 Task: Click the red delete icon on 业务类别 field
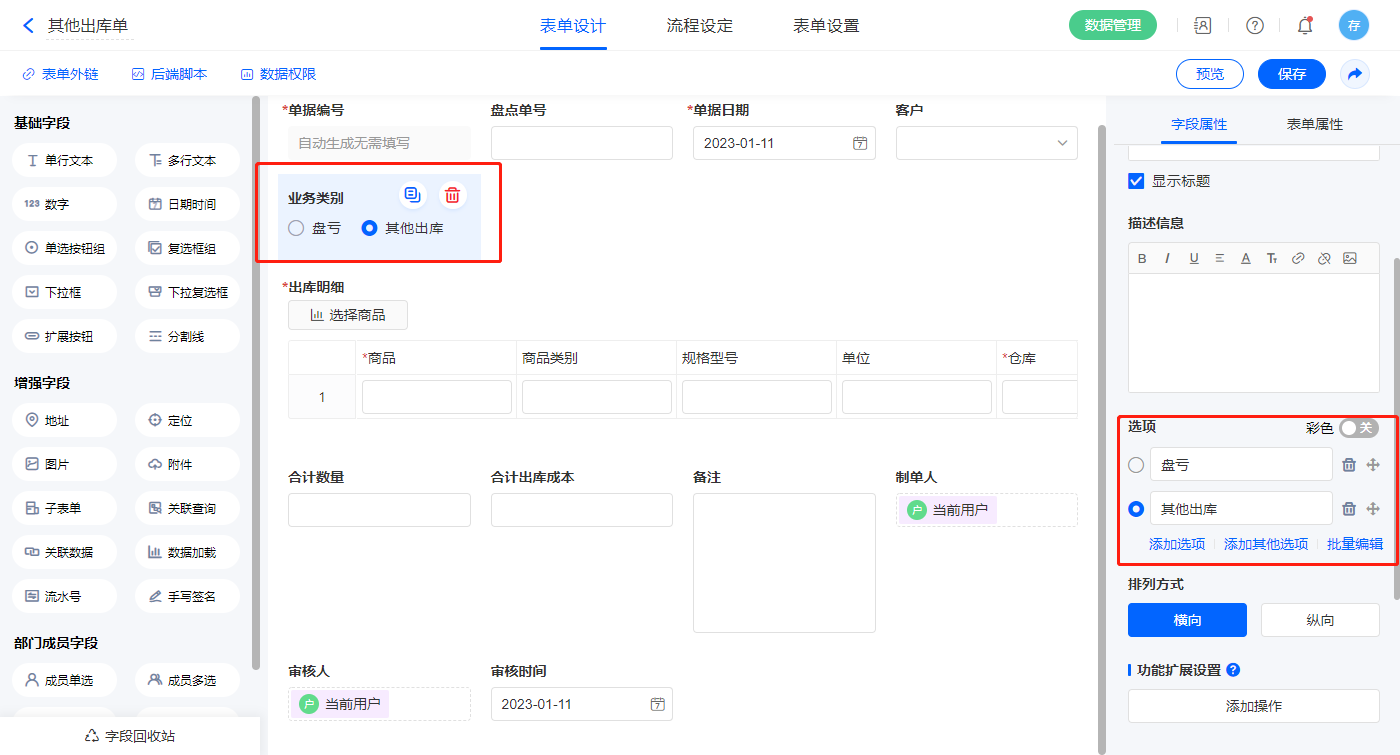[452, 195]
